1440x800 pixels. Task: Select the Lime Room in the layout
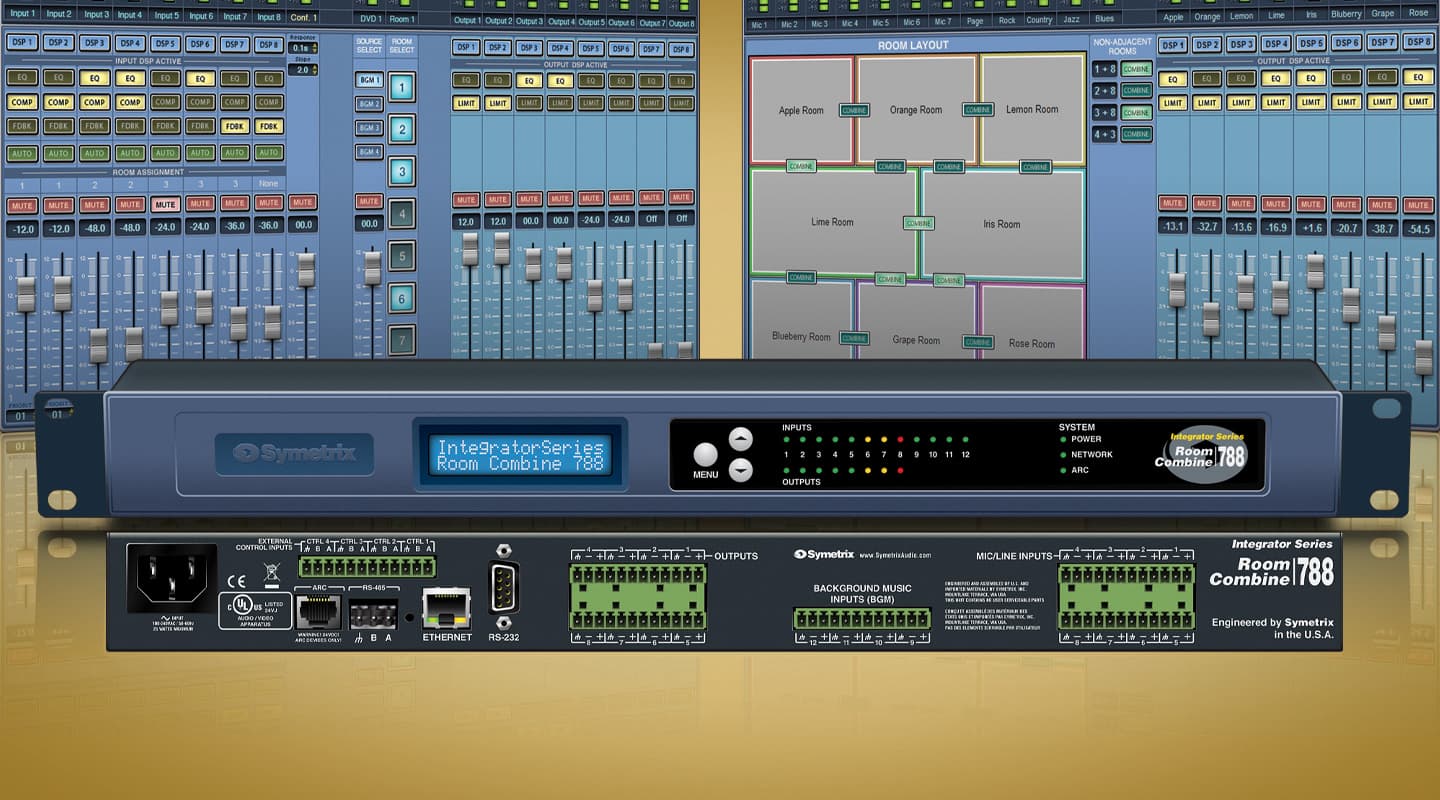click(x=832, y=222)
